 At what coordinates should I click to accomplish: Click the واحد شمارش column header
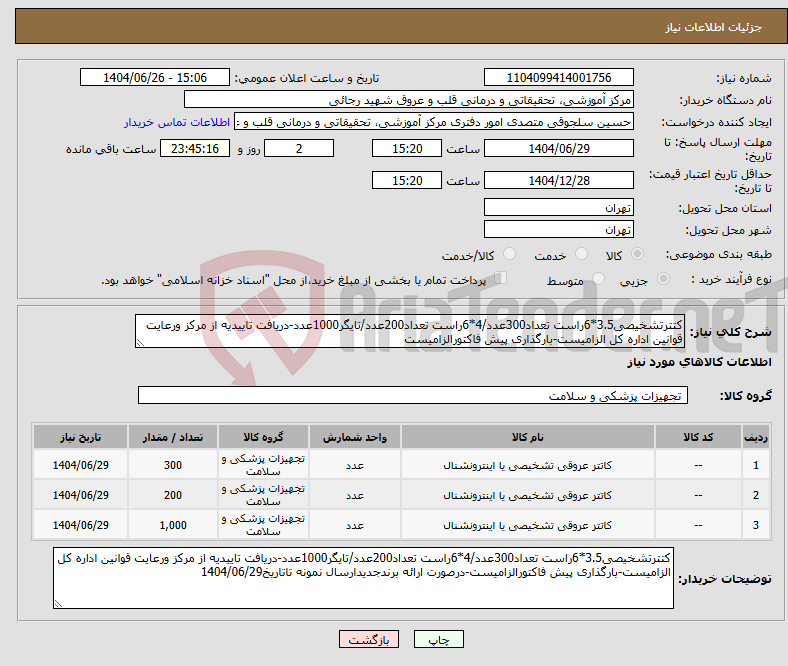(x=355, y=437)
